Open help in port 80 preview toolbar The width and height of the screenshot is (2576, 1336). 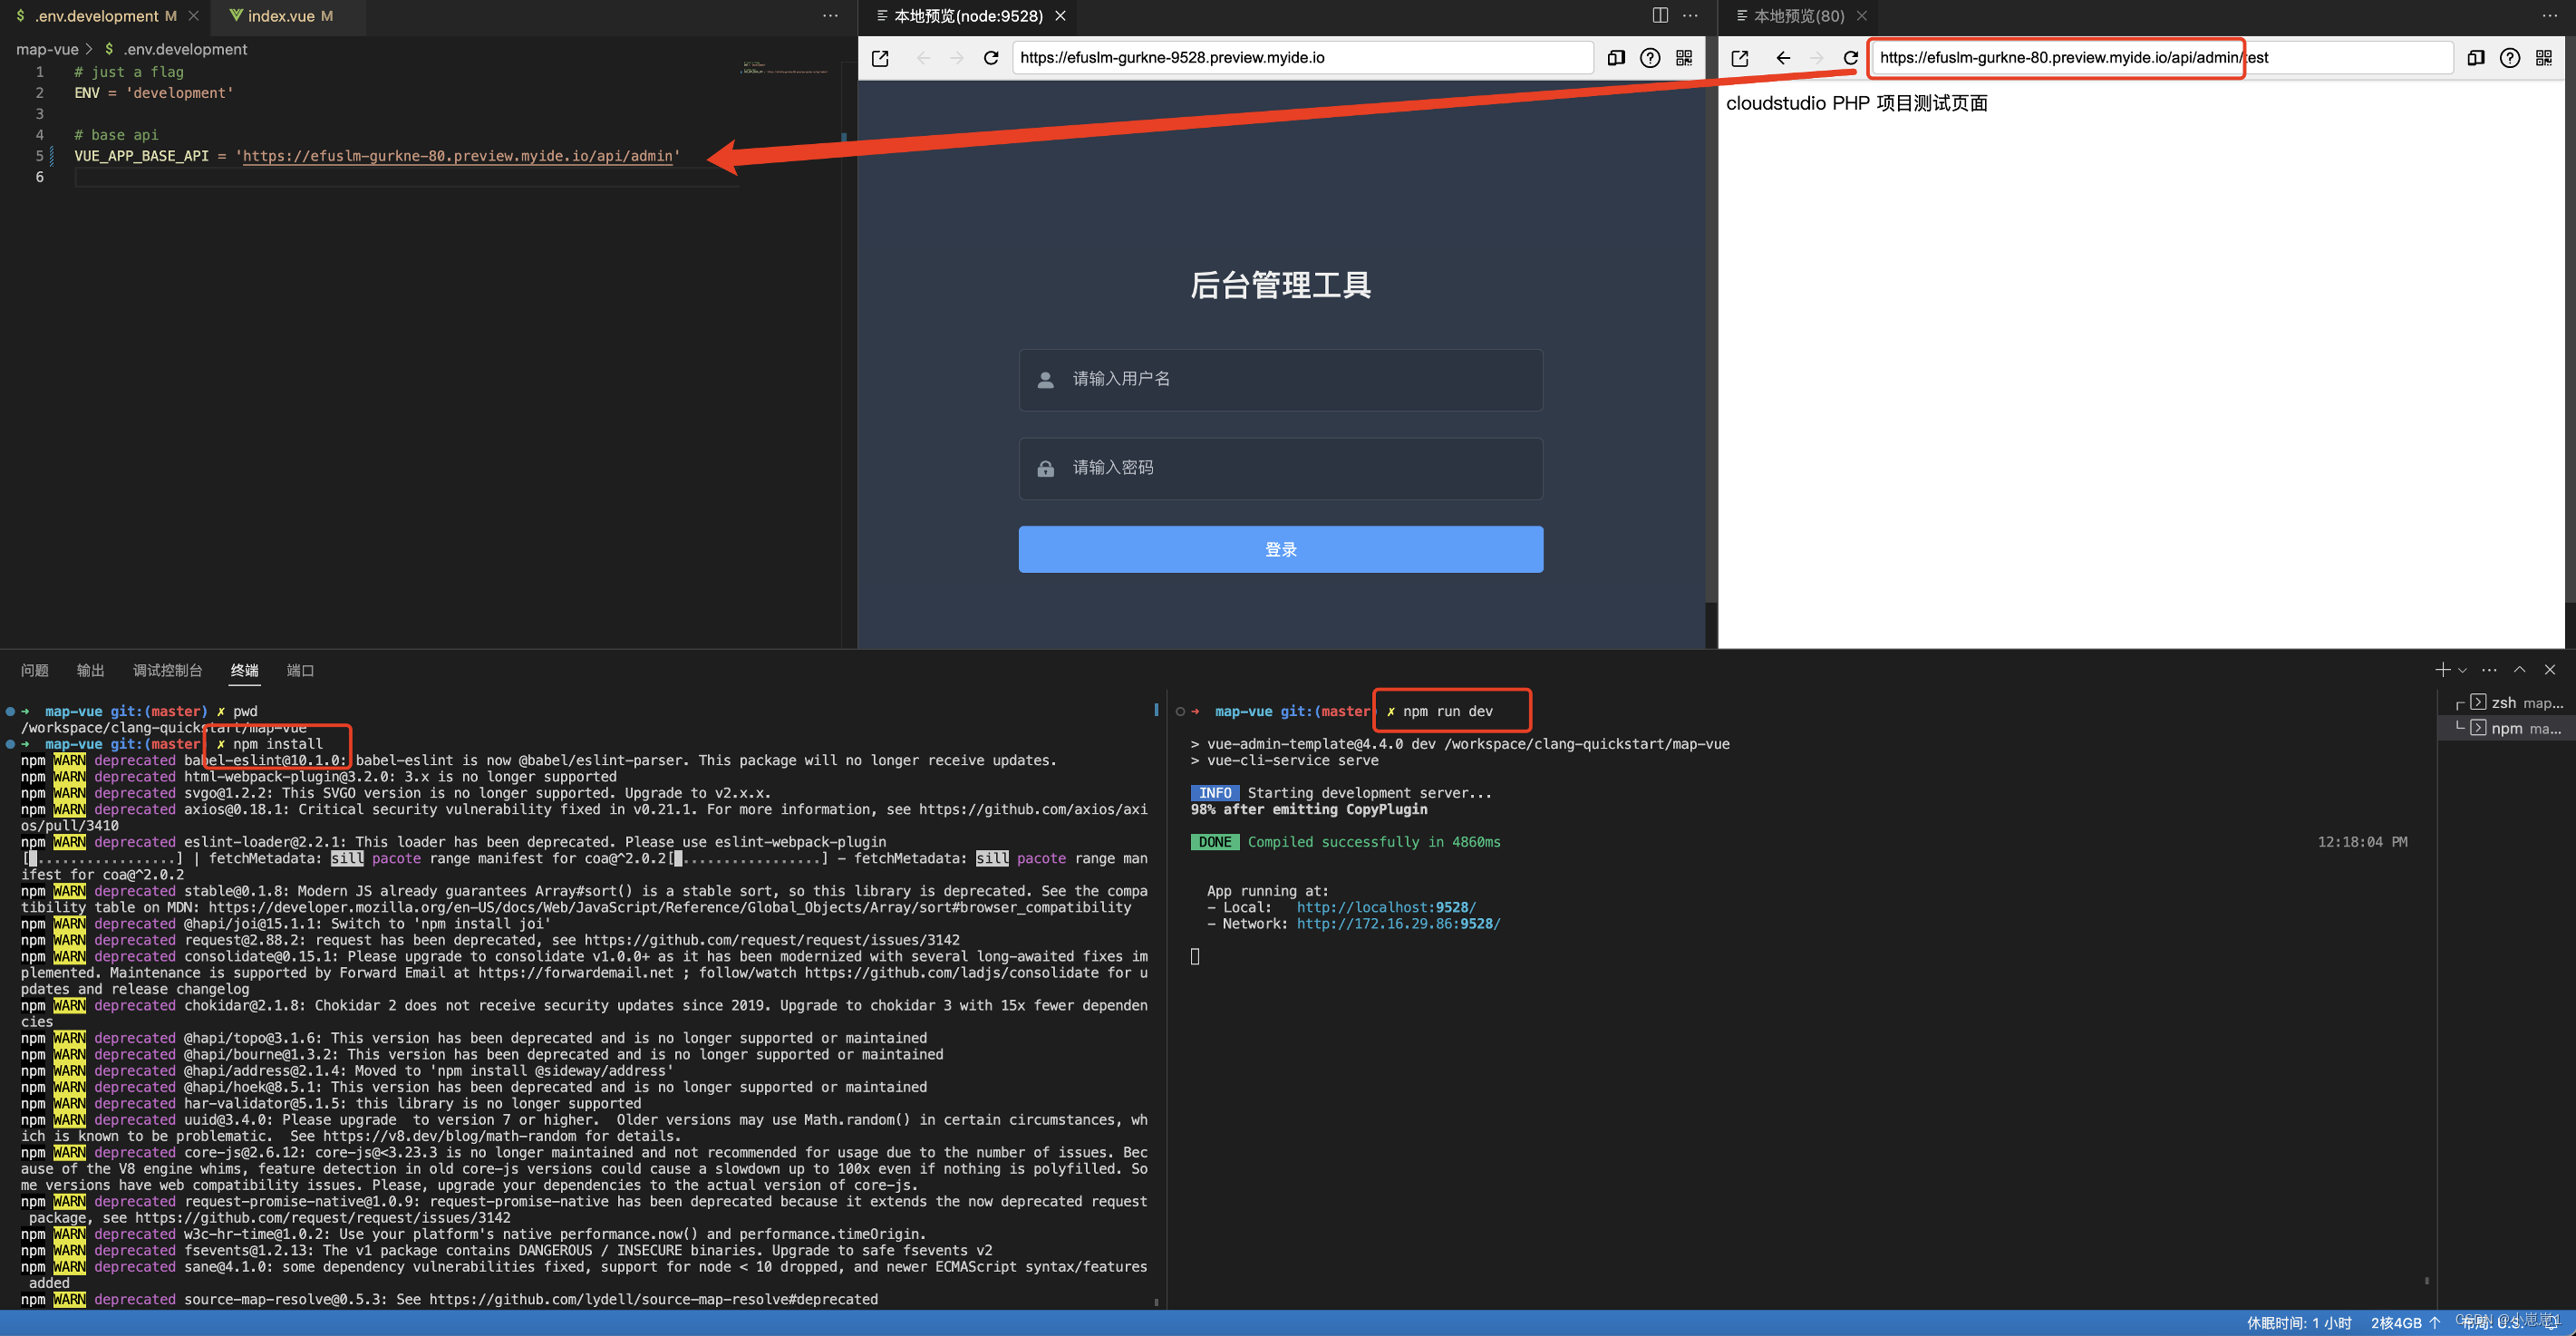(2510, 58)
